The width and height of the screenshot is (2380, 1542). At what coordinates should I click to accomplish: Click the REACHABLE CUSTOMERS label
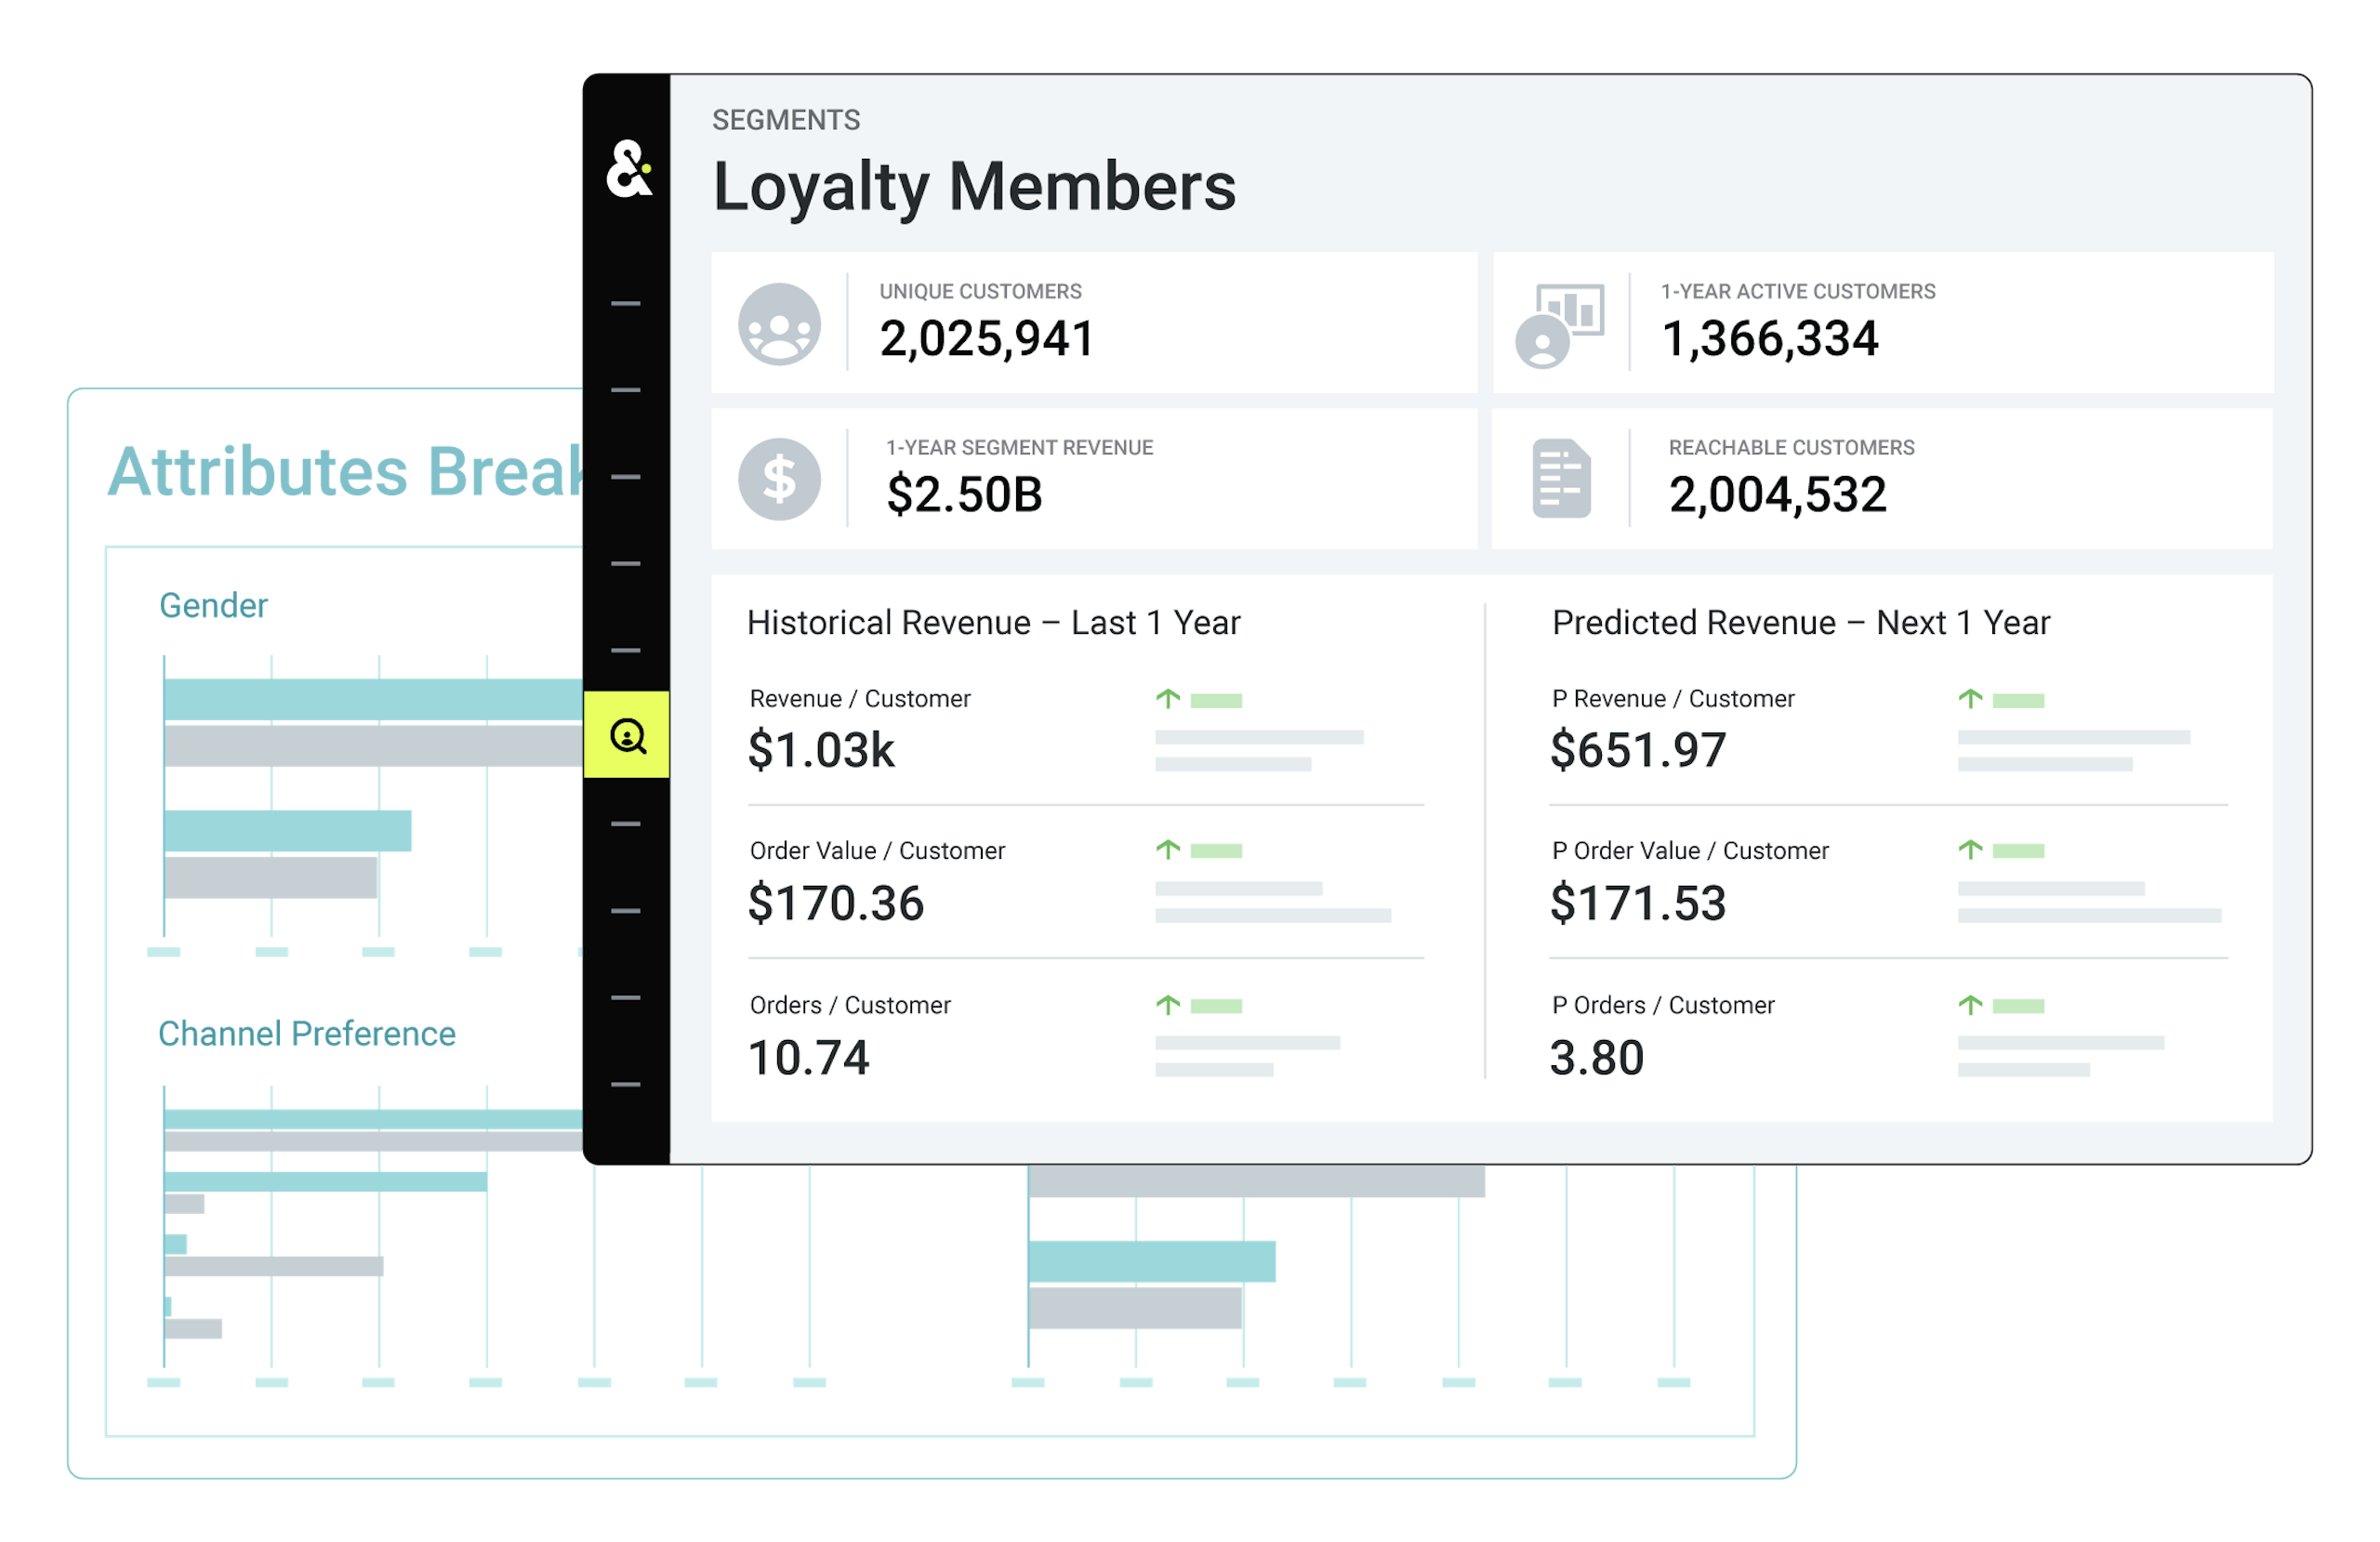coord(1791,447)
